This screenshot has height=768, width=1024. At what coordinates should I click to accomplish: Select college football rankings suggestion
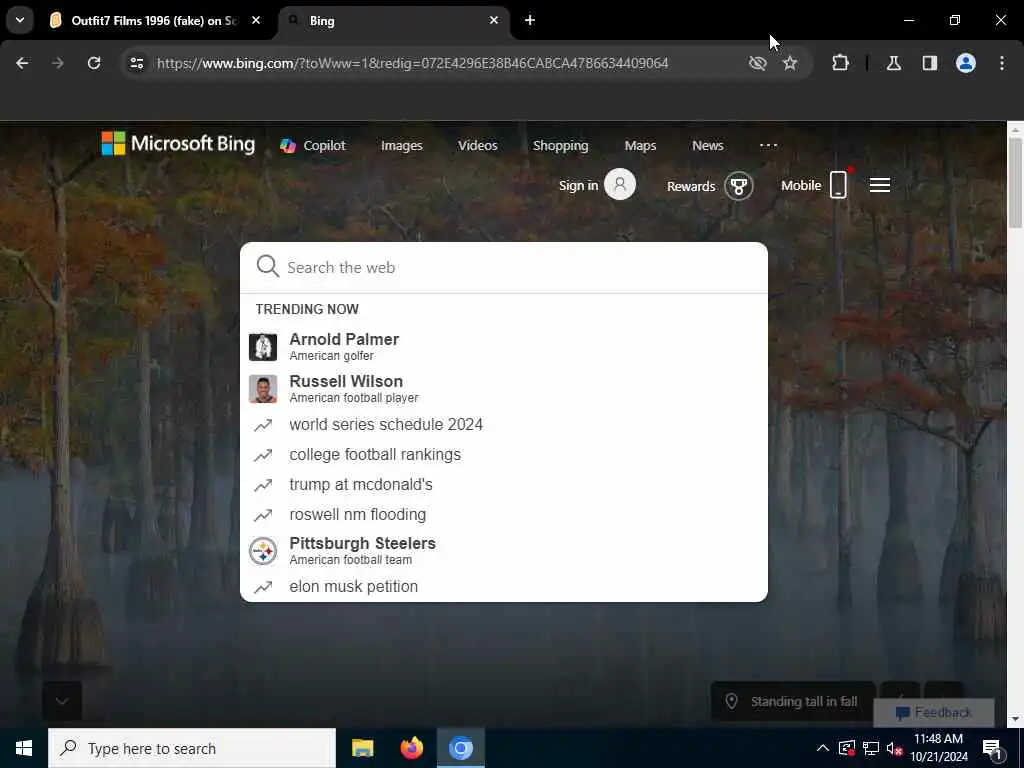pos(504,455)
